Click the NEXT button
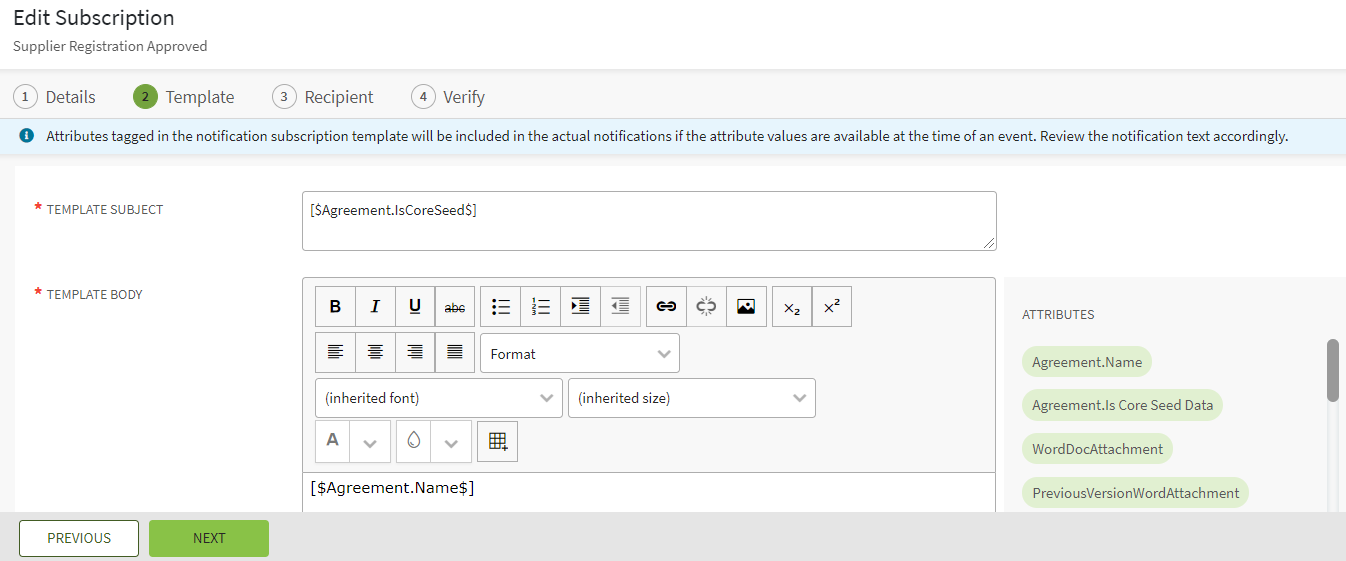Viewport: 1346px width, 561px height. coord(209,538)
